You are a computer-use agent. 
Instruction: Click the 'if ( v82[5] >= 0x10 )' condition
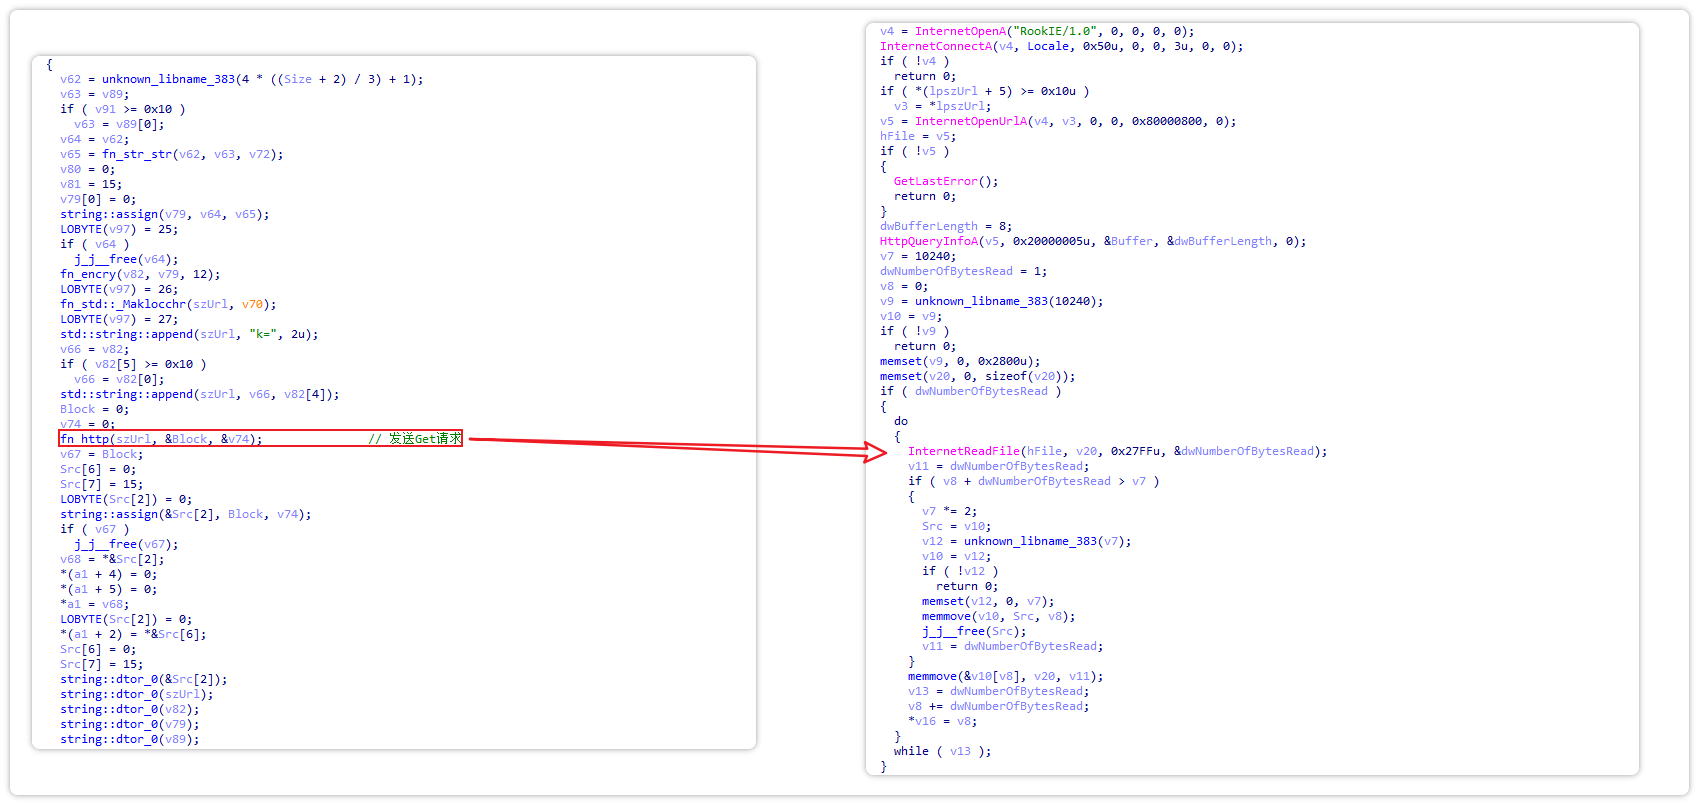click(133, 364)
